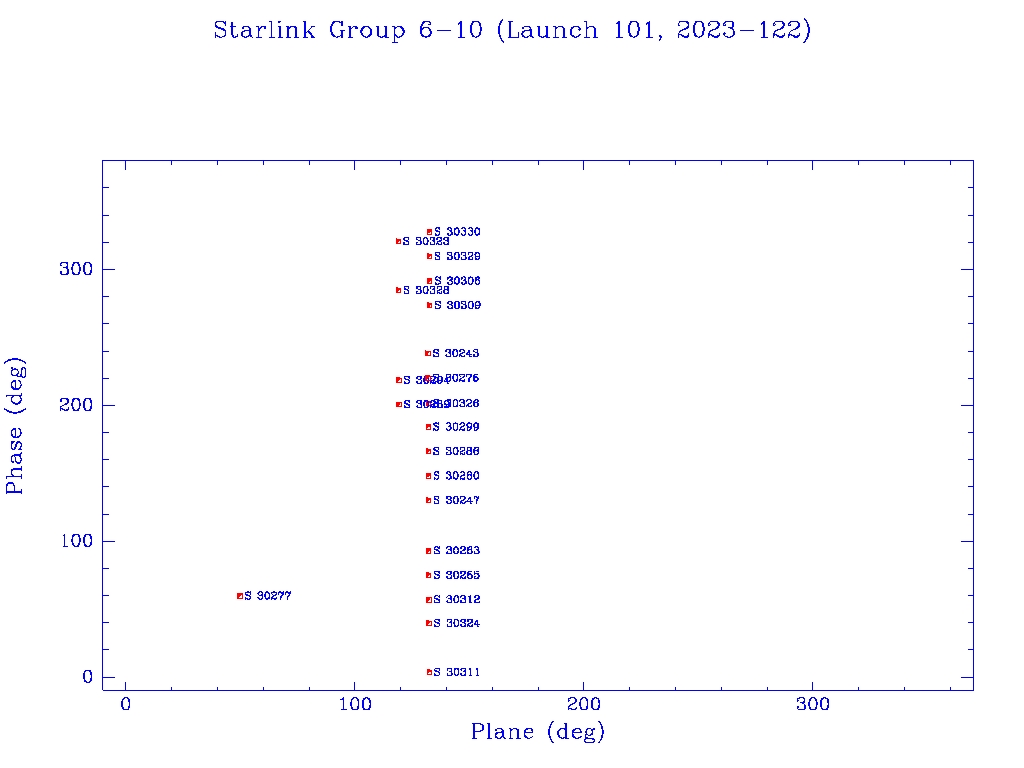The height and width of the screenshot is (768, 1024).
Task: Click the 300 tick label on Plane axis
Action: click(812, 705)
